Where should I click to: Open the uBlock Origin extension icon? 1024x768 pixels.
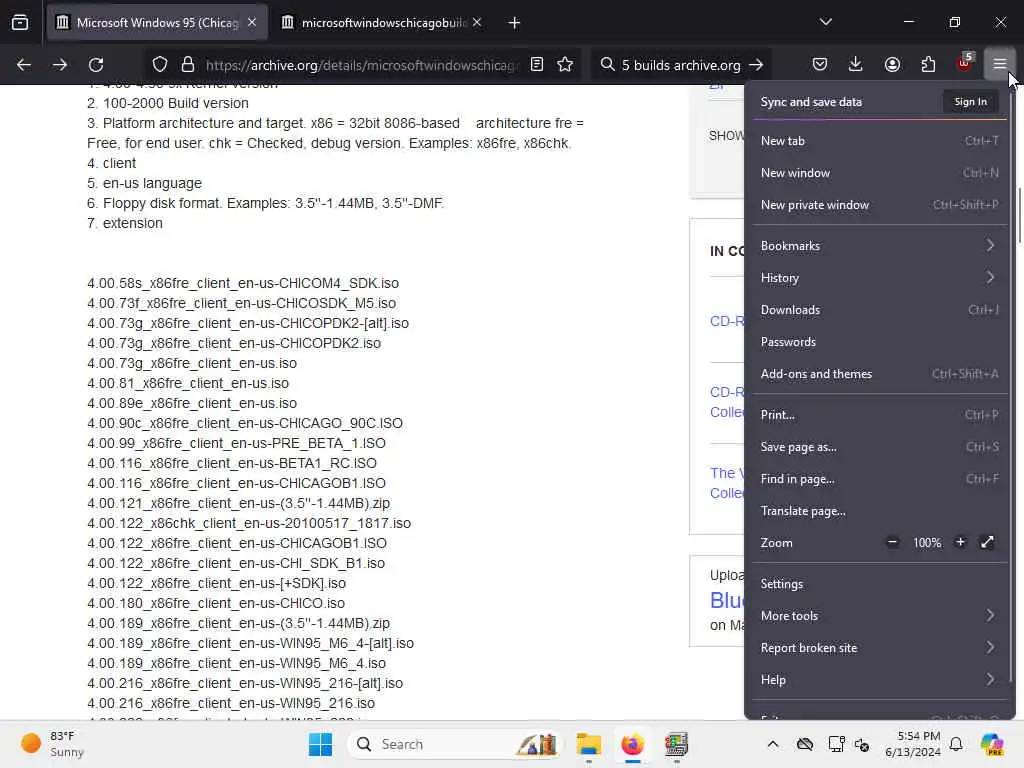[x=965, y=63]
